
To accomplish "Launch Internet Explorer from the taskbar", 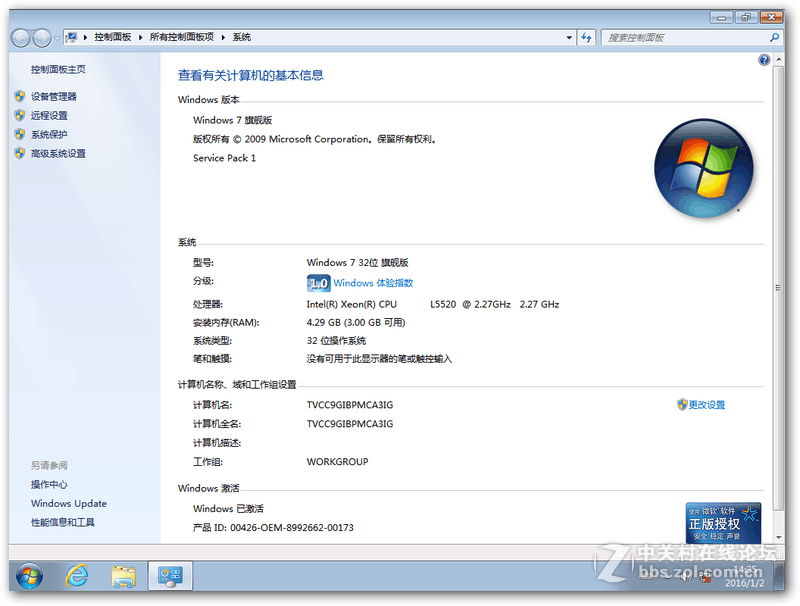I will 76,577.
